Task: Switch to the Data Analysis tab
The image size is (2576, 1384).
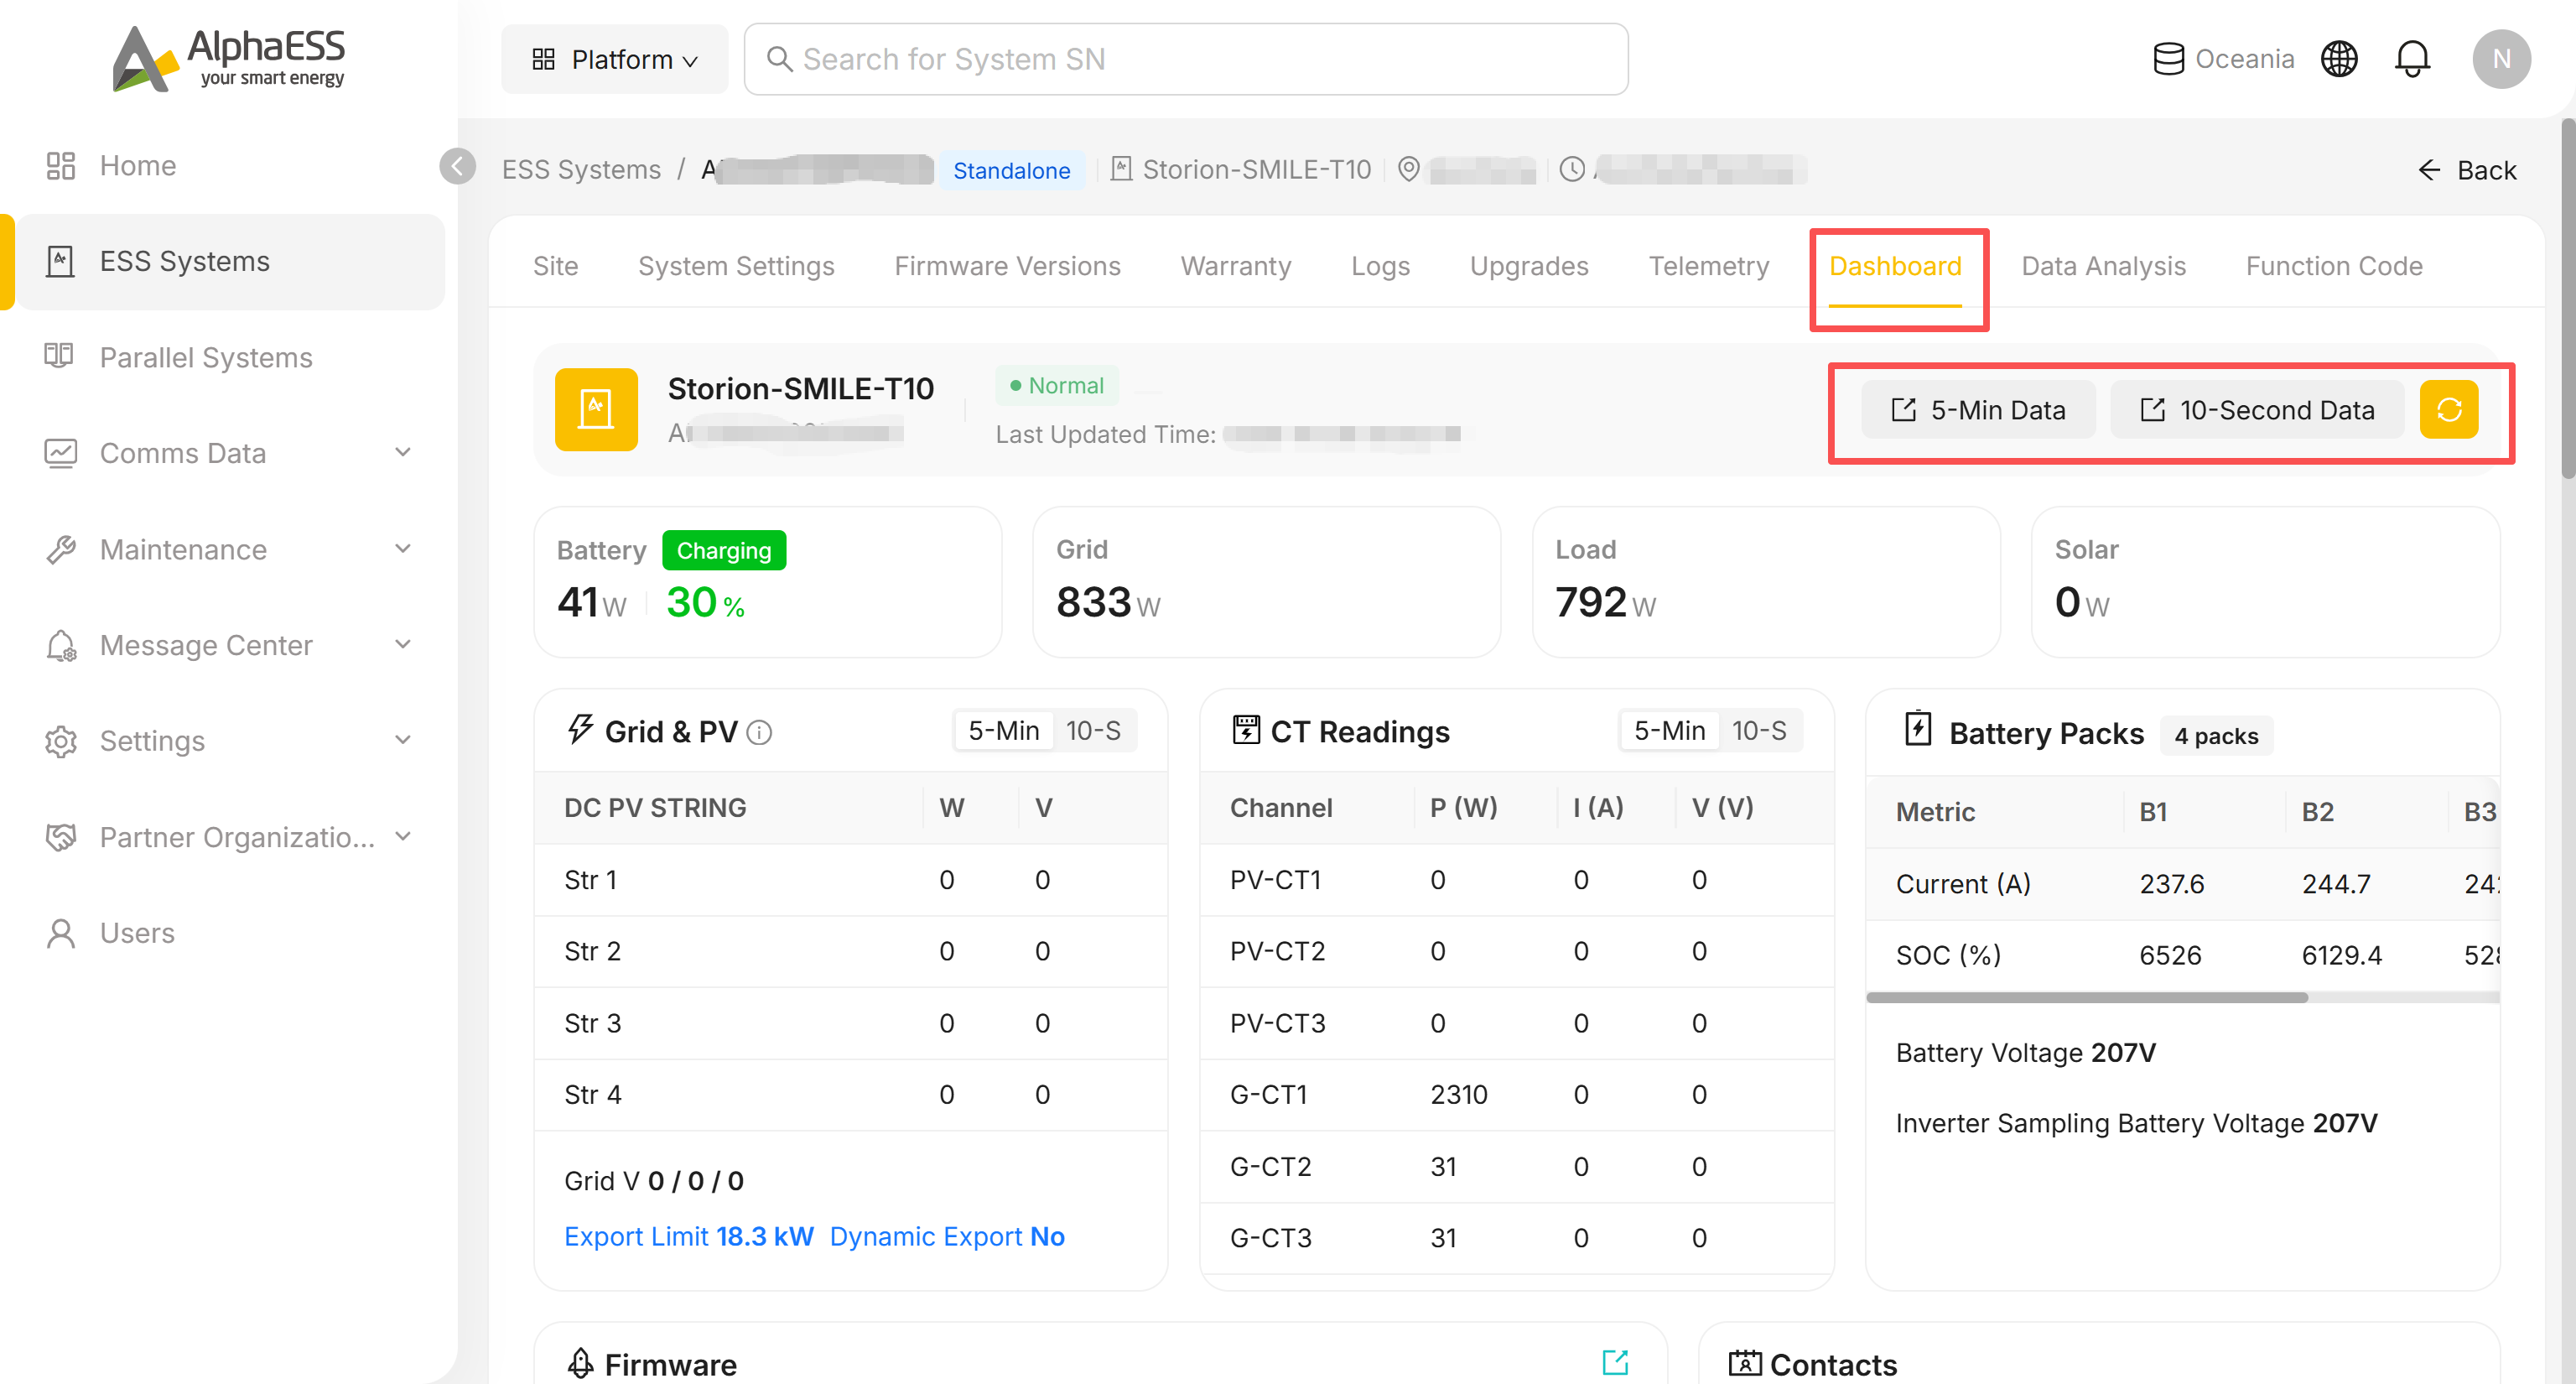Action: tap(2103, 266)
